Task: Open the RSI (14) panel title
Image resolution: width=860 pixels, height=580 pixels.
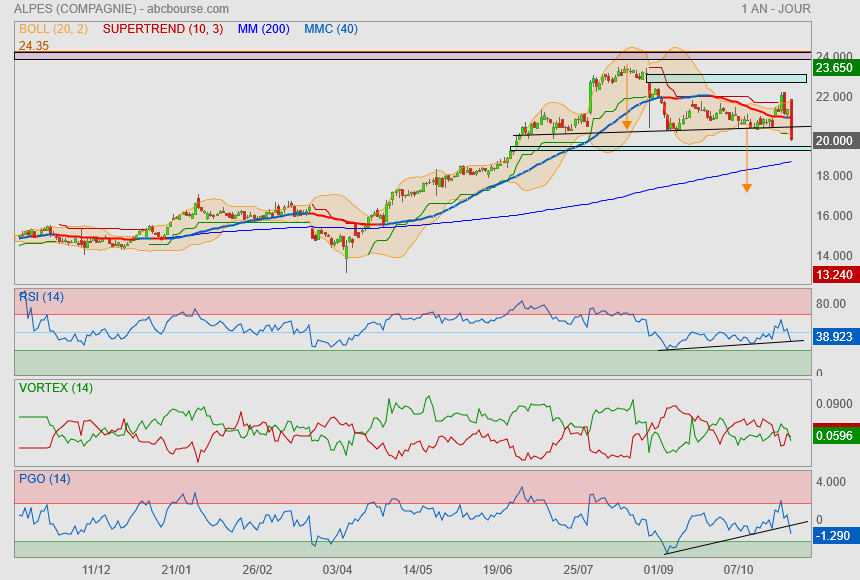Action: (41, 296)
